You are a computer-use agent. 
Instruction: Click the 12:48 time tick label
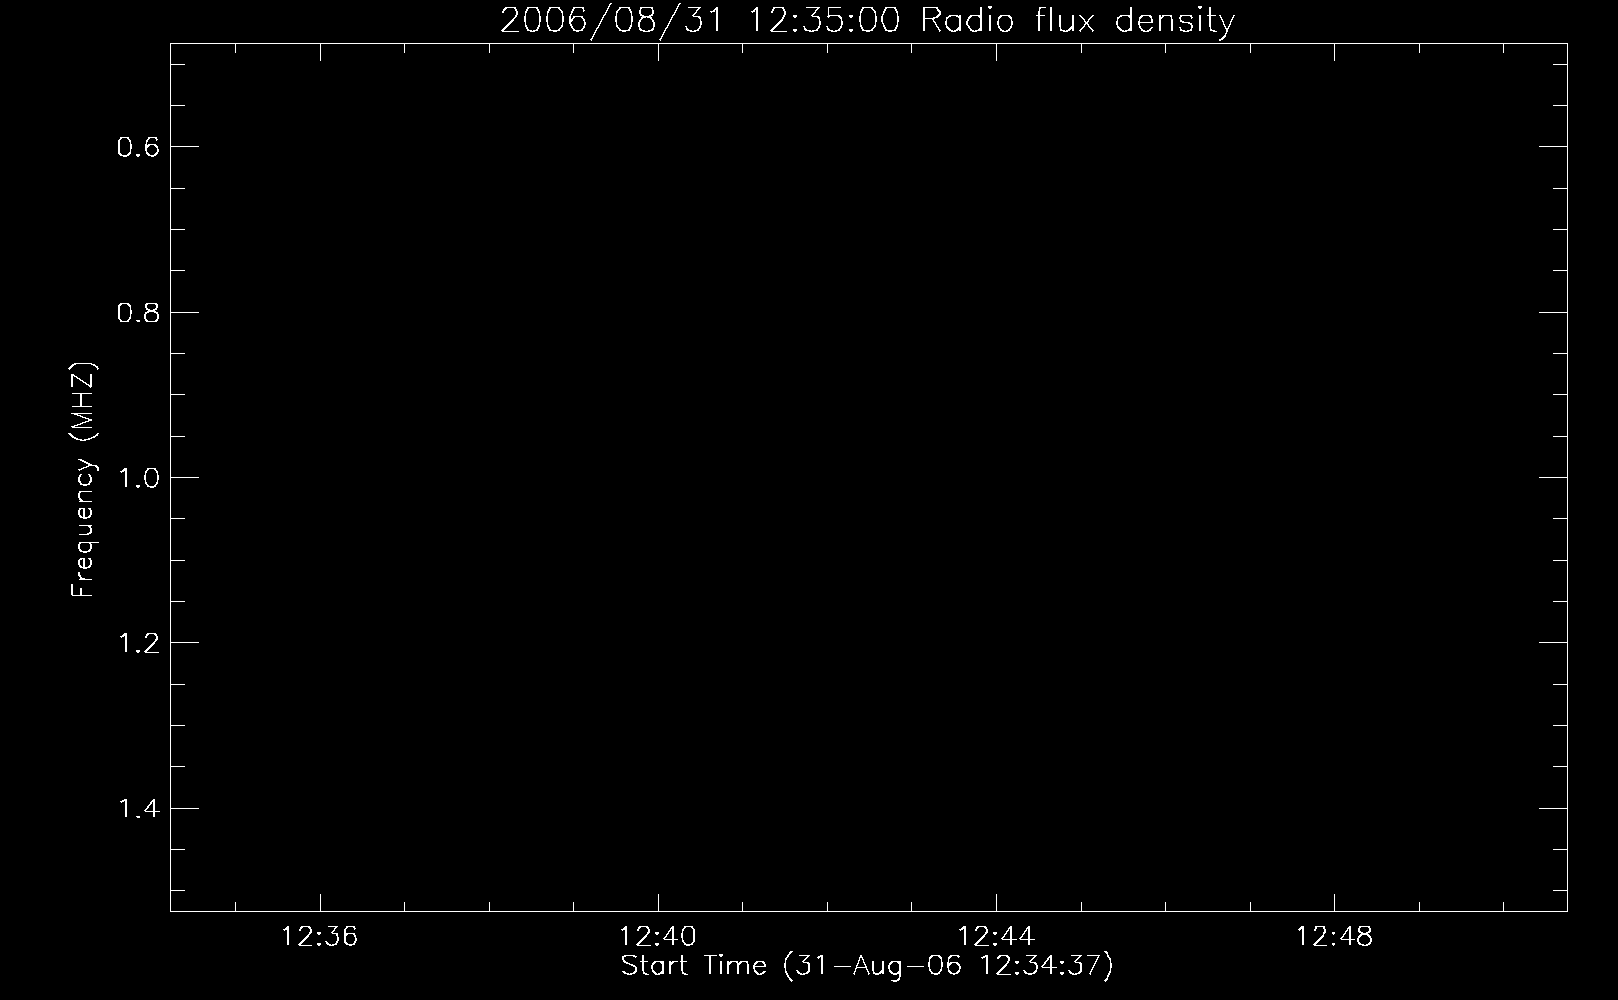pos(1335,937)
